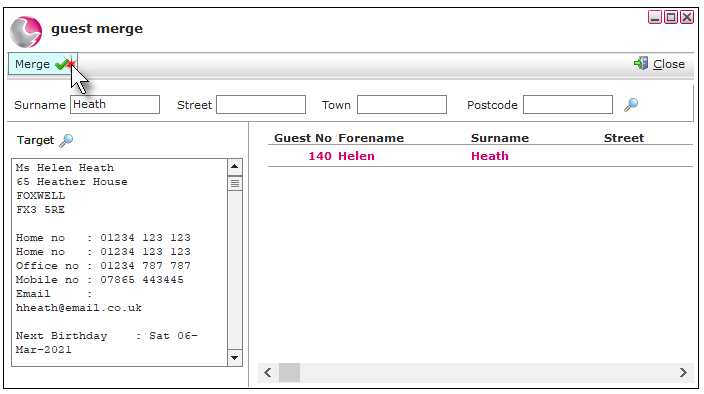Screen dimensions: 704x394
Task: Click the guest merge application logo
Action: 26,32
